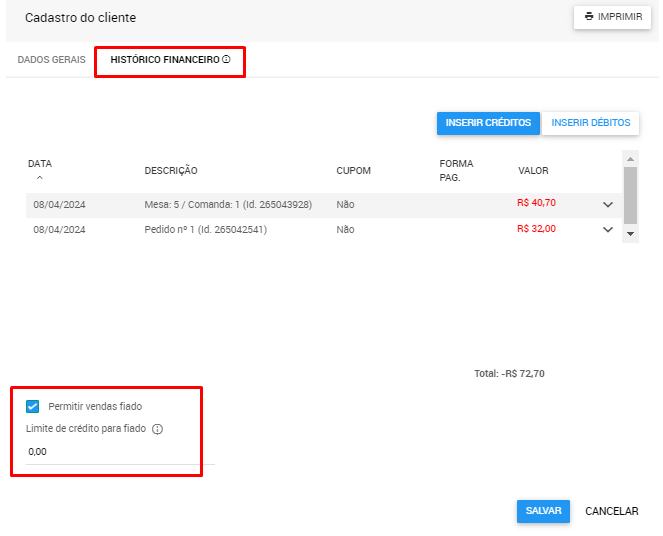Select the Histórico Financeiro tab

(165, 60)
